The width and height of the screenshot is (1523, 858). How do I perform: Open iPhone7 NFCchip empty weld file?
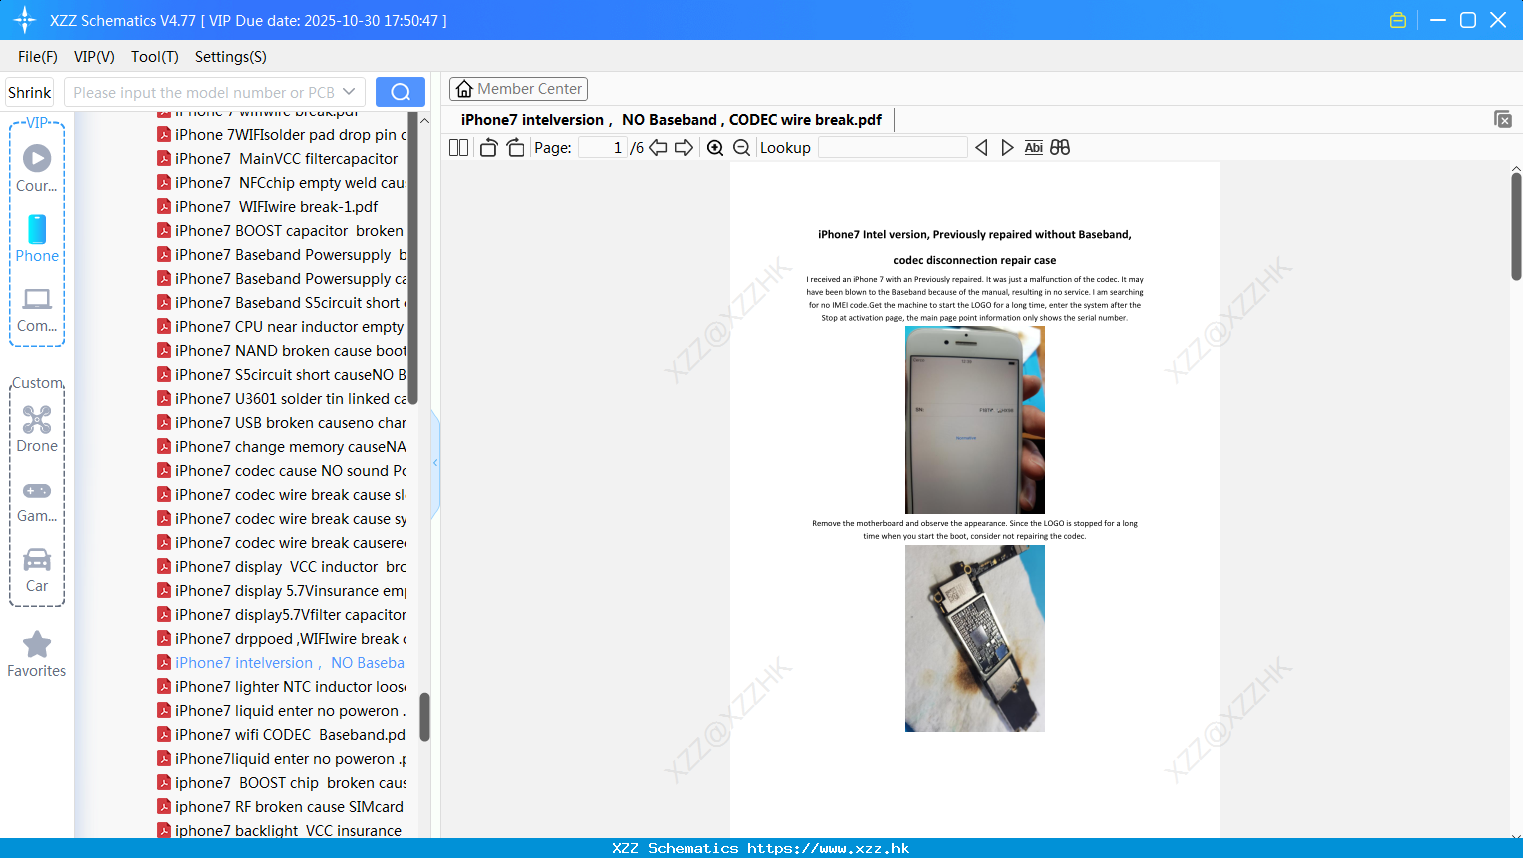281,183
